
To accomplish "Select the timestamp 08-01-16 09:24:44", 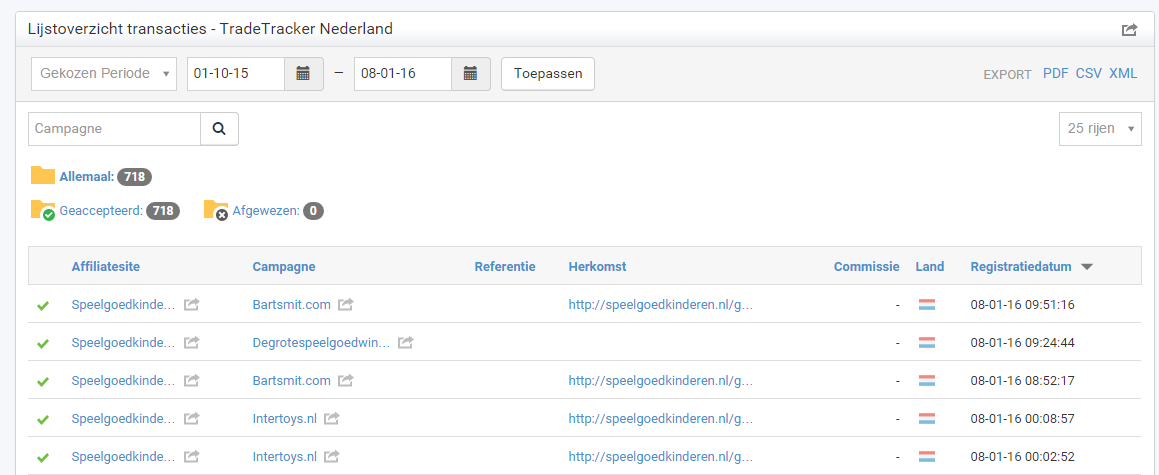I will (x=1022, y=343).
